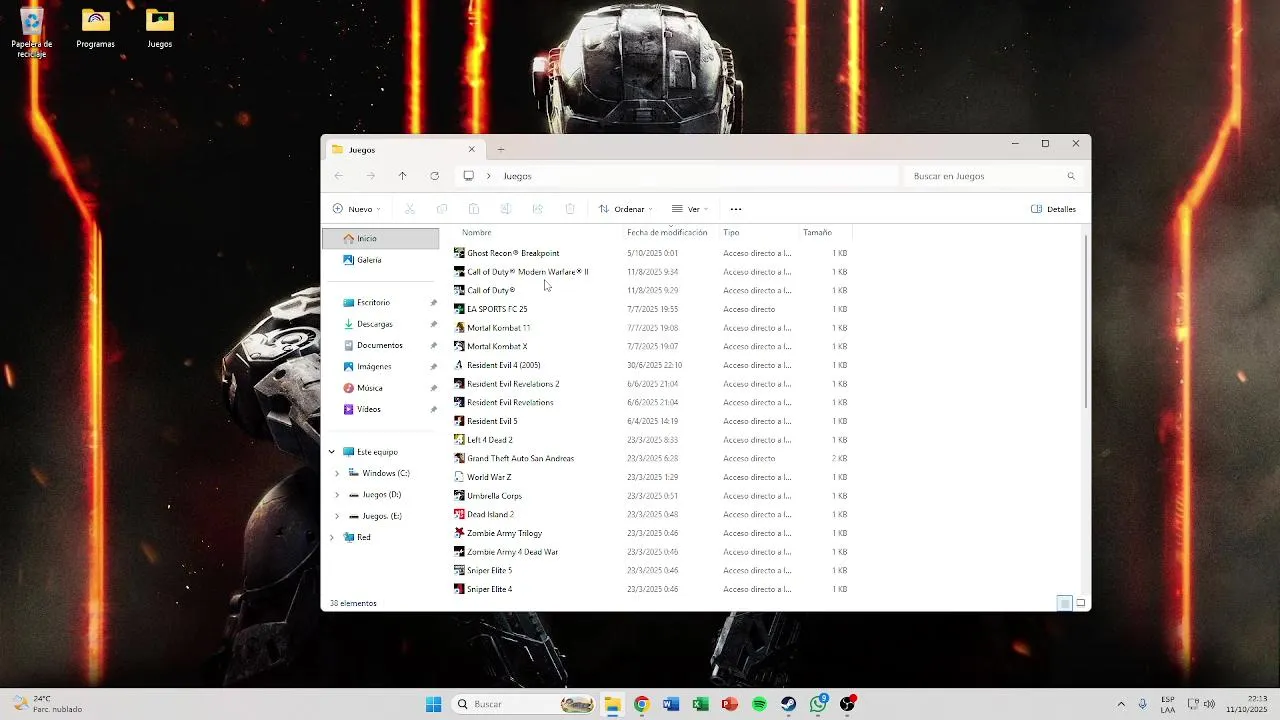Collapse the Este equipo tree node
Image resolution: width=1280 pixels, height=720 pixels.
(x=332, y=452)
